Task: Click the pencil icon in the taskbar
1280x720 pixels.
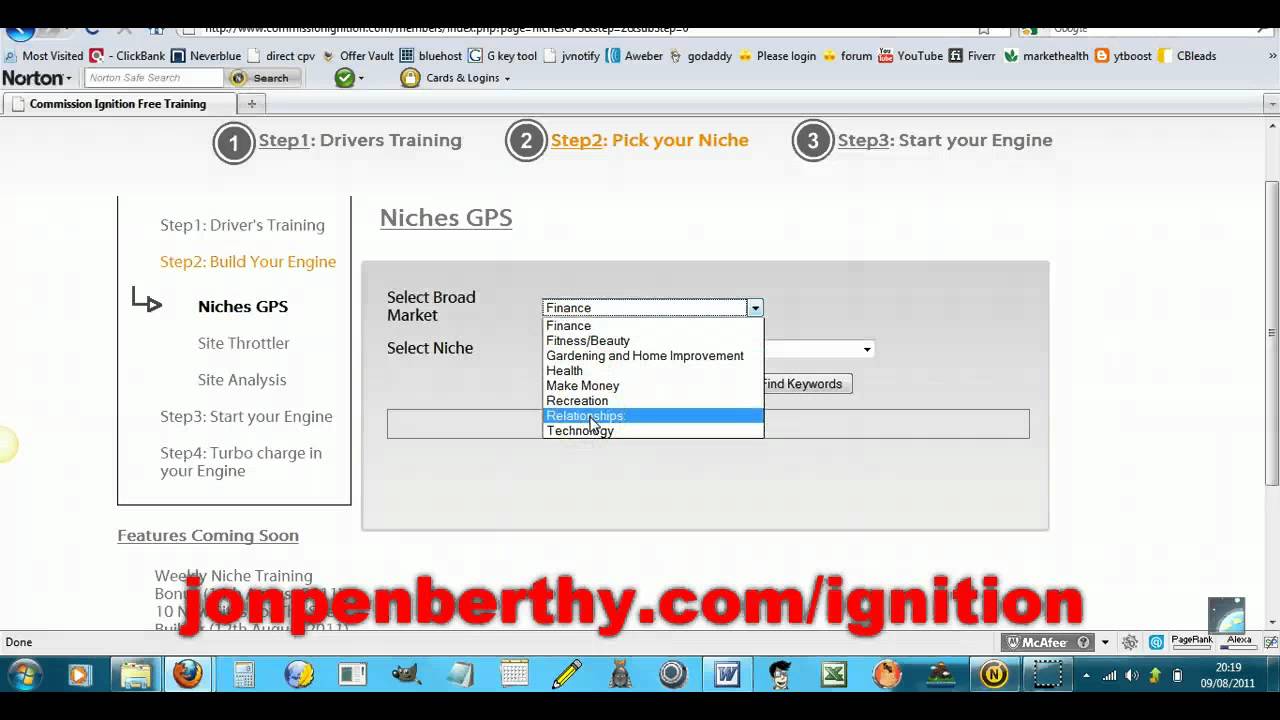Action: point(567,675)
